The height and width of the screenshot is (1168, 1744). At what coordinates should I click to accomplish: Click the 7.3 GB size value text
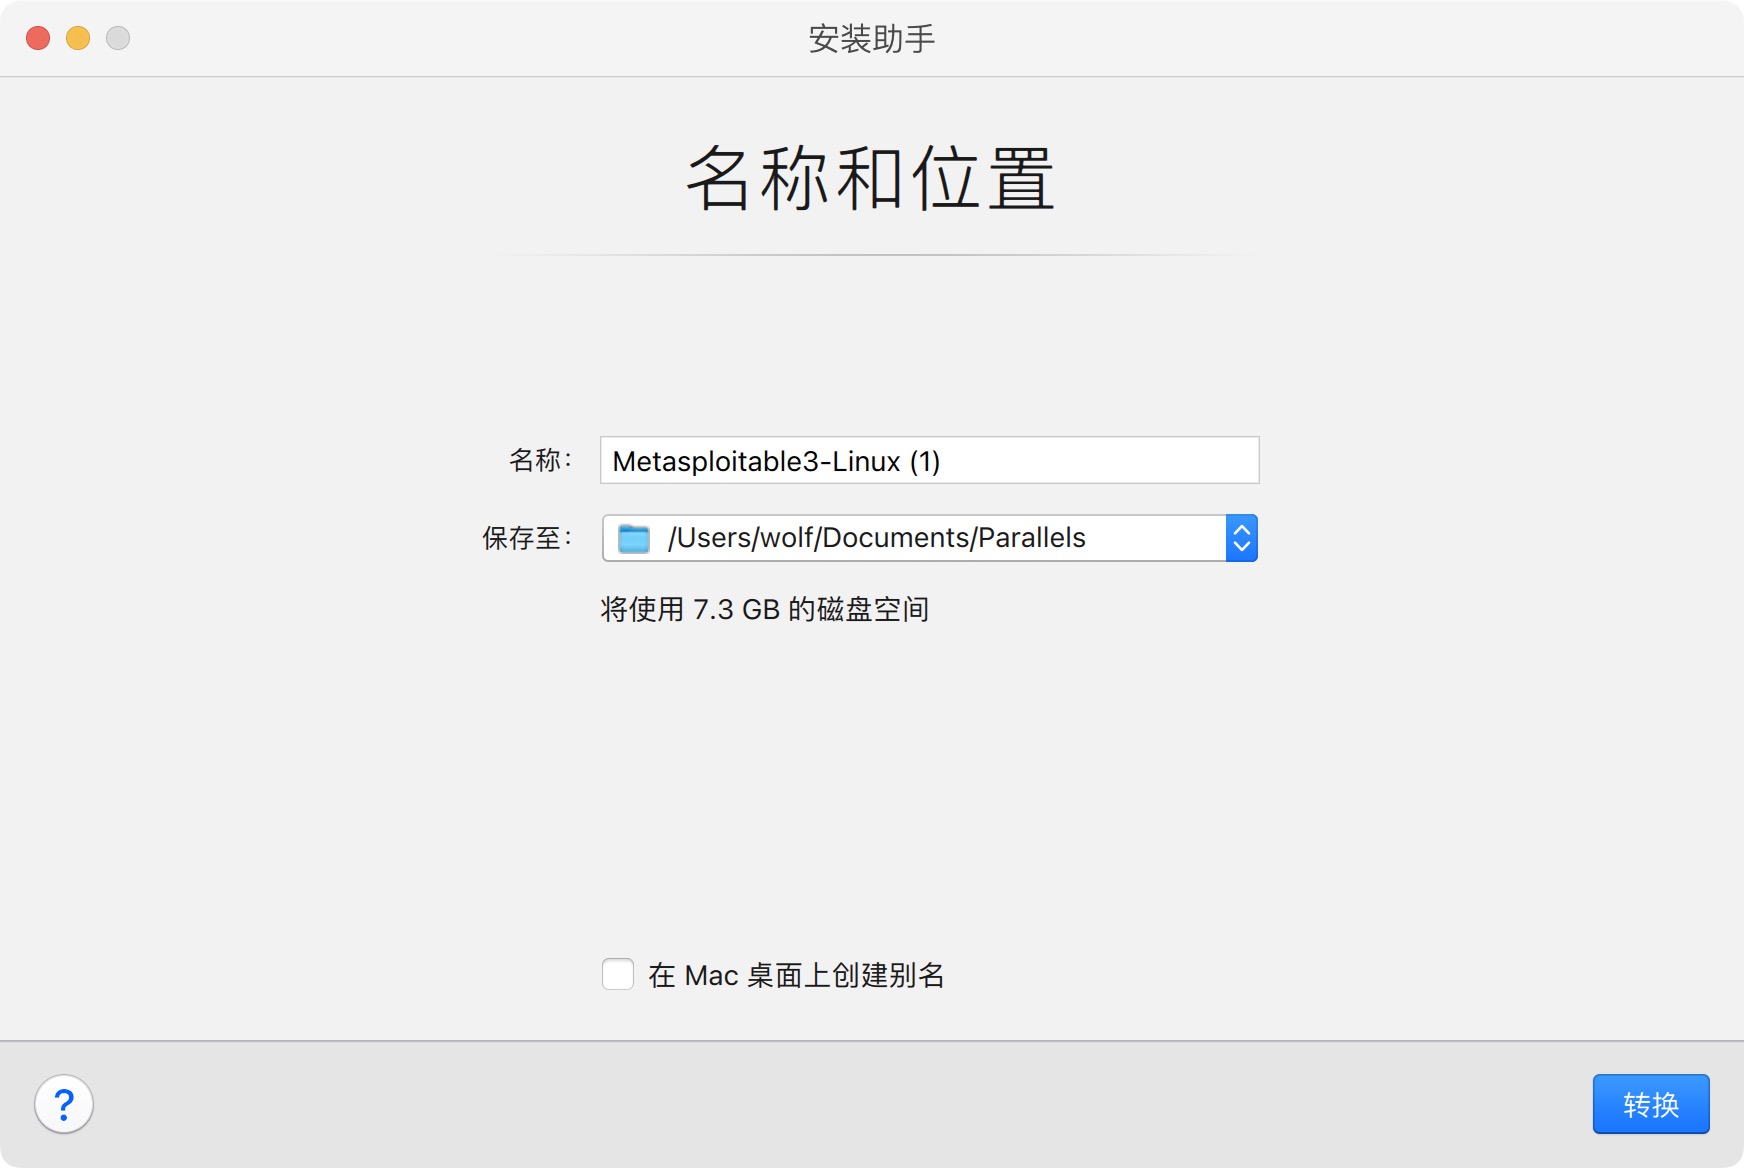click(x=736, y=609)
